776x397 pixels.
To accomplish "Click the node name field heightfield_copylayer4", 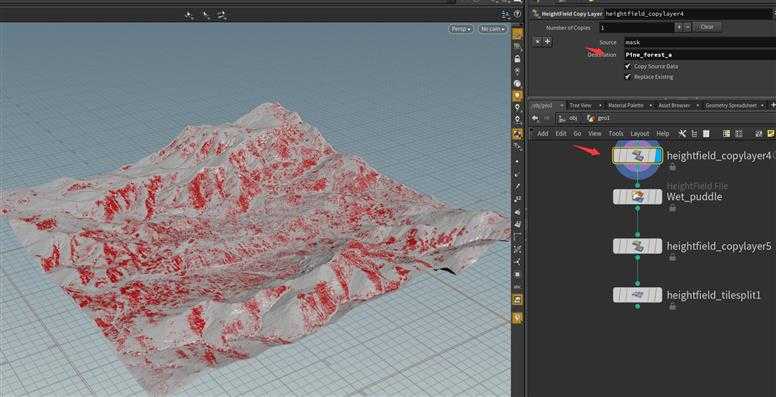I will (x=688, y=14).
